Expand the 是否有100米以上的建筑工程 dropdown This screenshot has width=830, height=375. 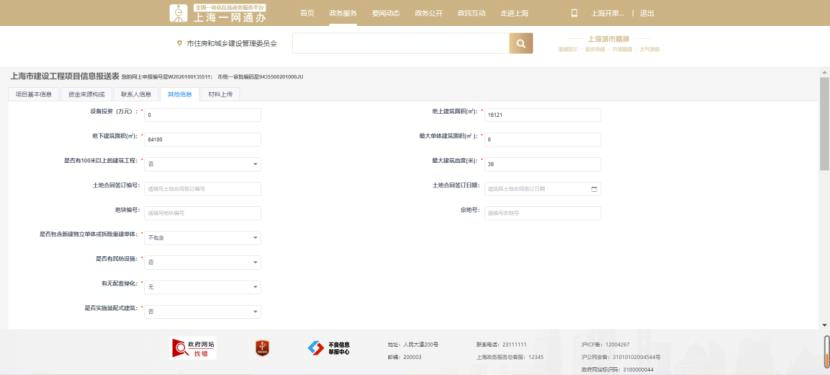tap(202, 164)
